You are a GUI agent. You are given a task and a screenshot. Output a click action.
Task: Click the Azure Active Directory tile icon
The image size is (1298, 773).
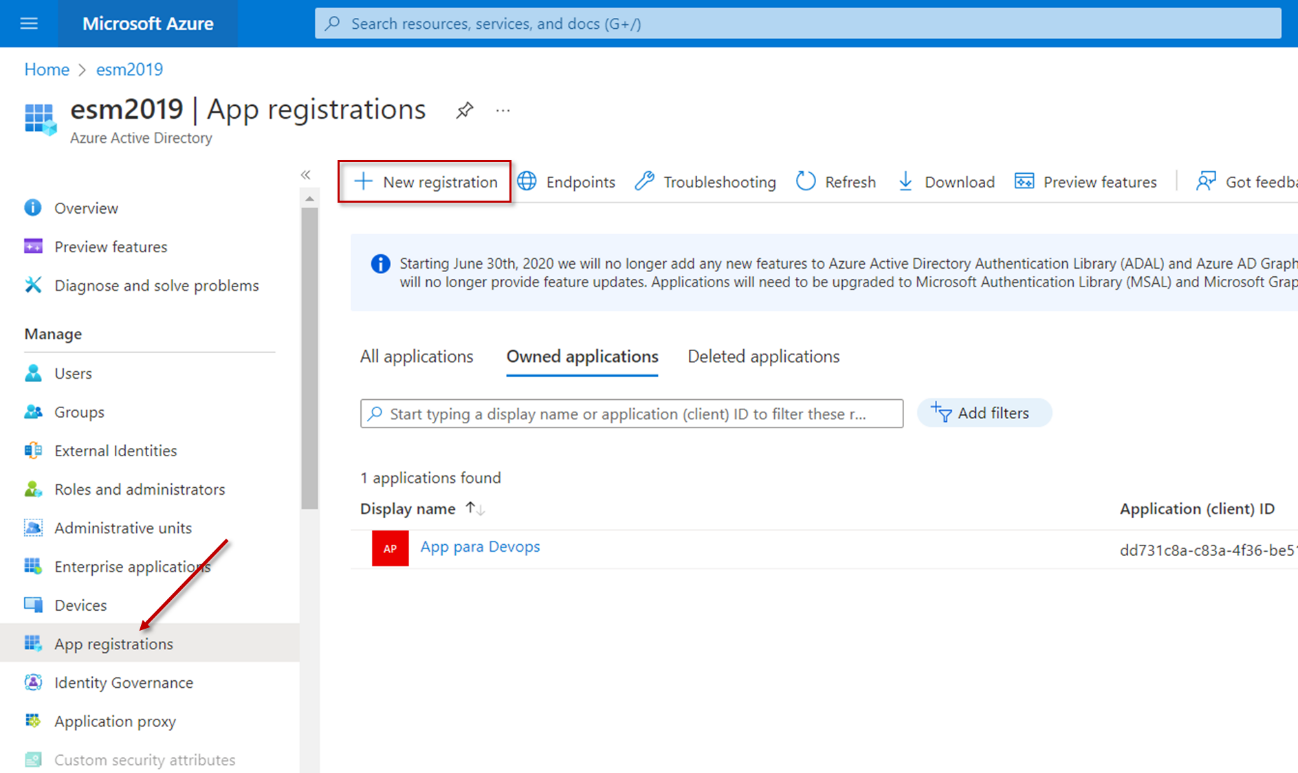[40, 119]
